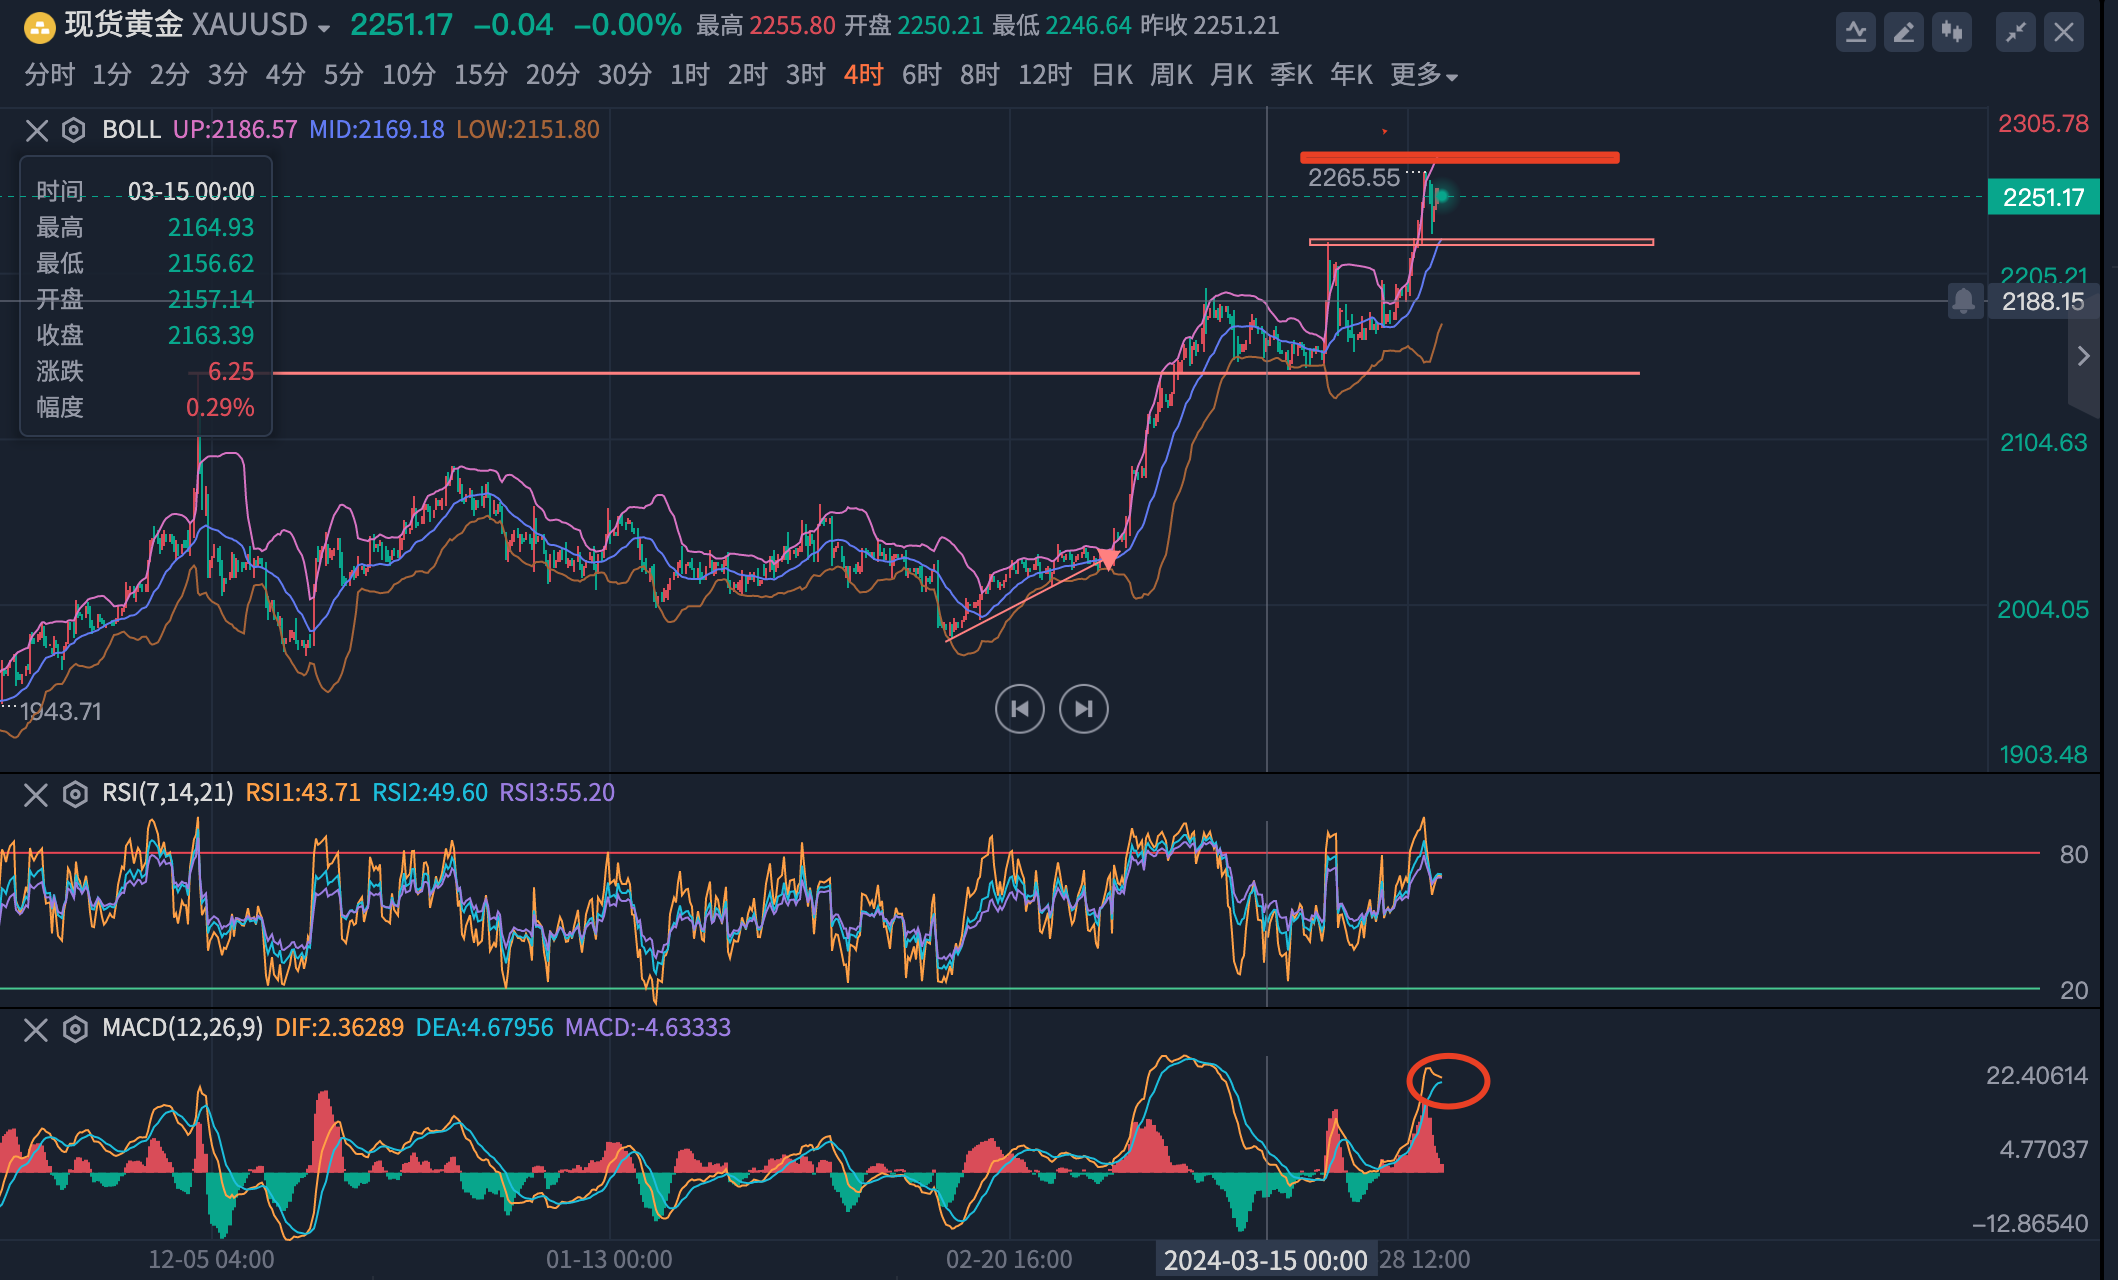The height and width of the screenshot is (1280, 2118).
Task: Switch to 1分 timeframe
Action: tap(112, 75)
